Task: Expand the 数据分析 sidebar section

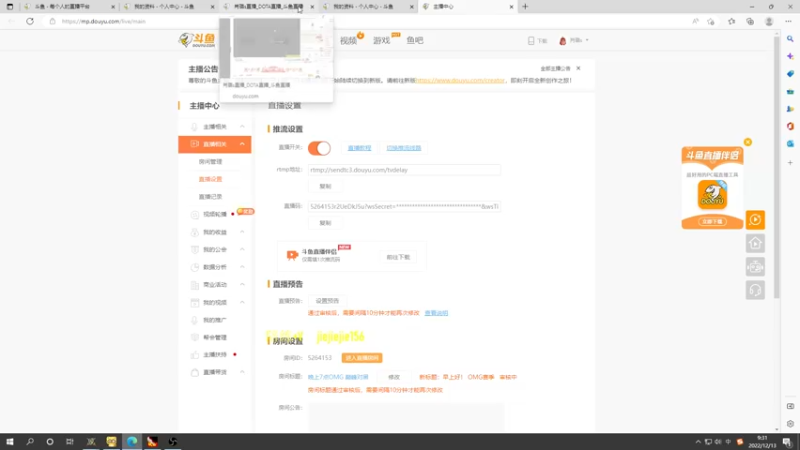Action: click(242, 267)
